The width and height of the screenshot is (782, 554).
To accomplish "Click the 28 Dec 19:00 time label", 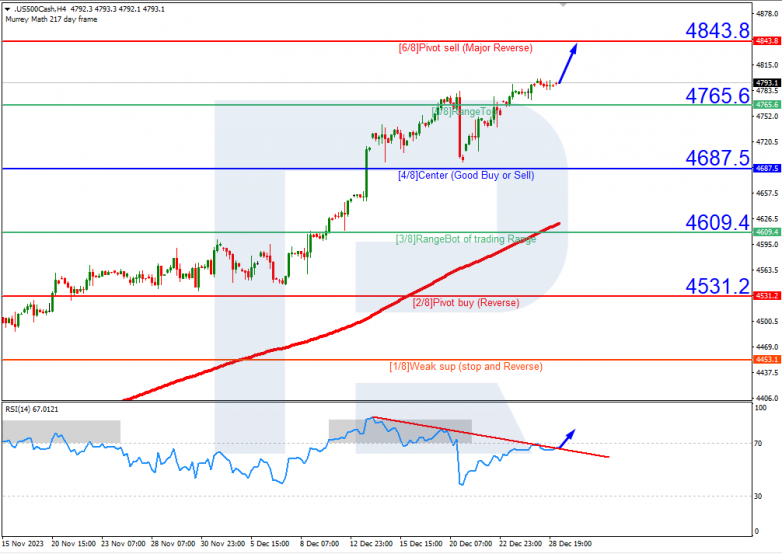I will [570, 544].
